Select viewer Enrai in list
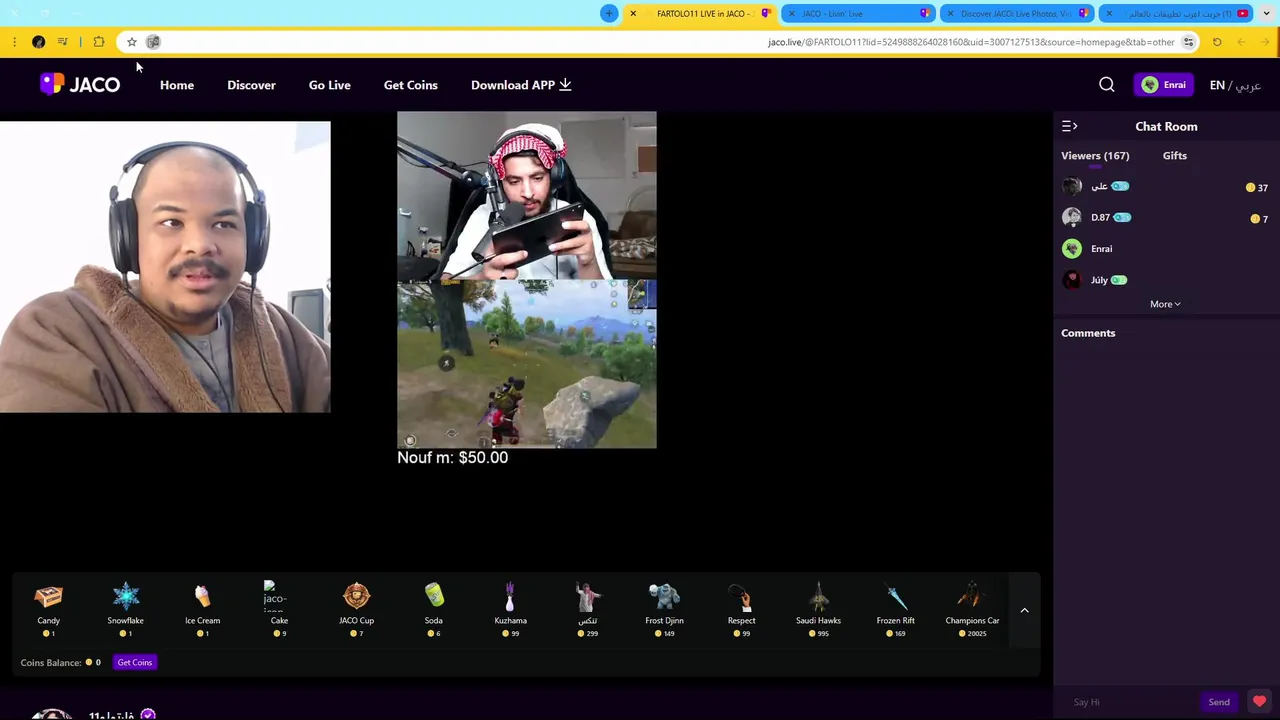This screenshot has width=1280, height=720. point(1165,249)
